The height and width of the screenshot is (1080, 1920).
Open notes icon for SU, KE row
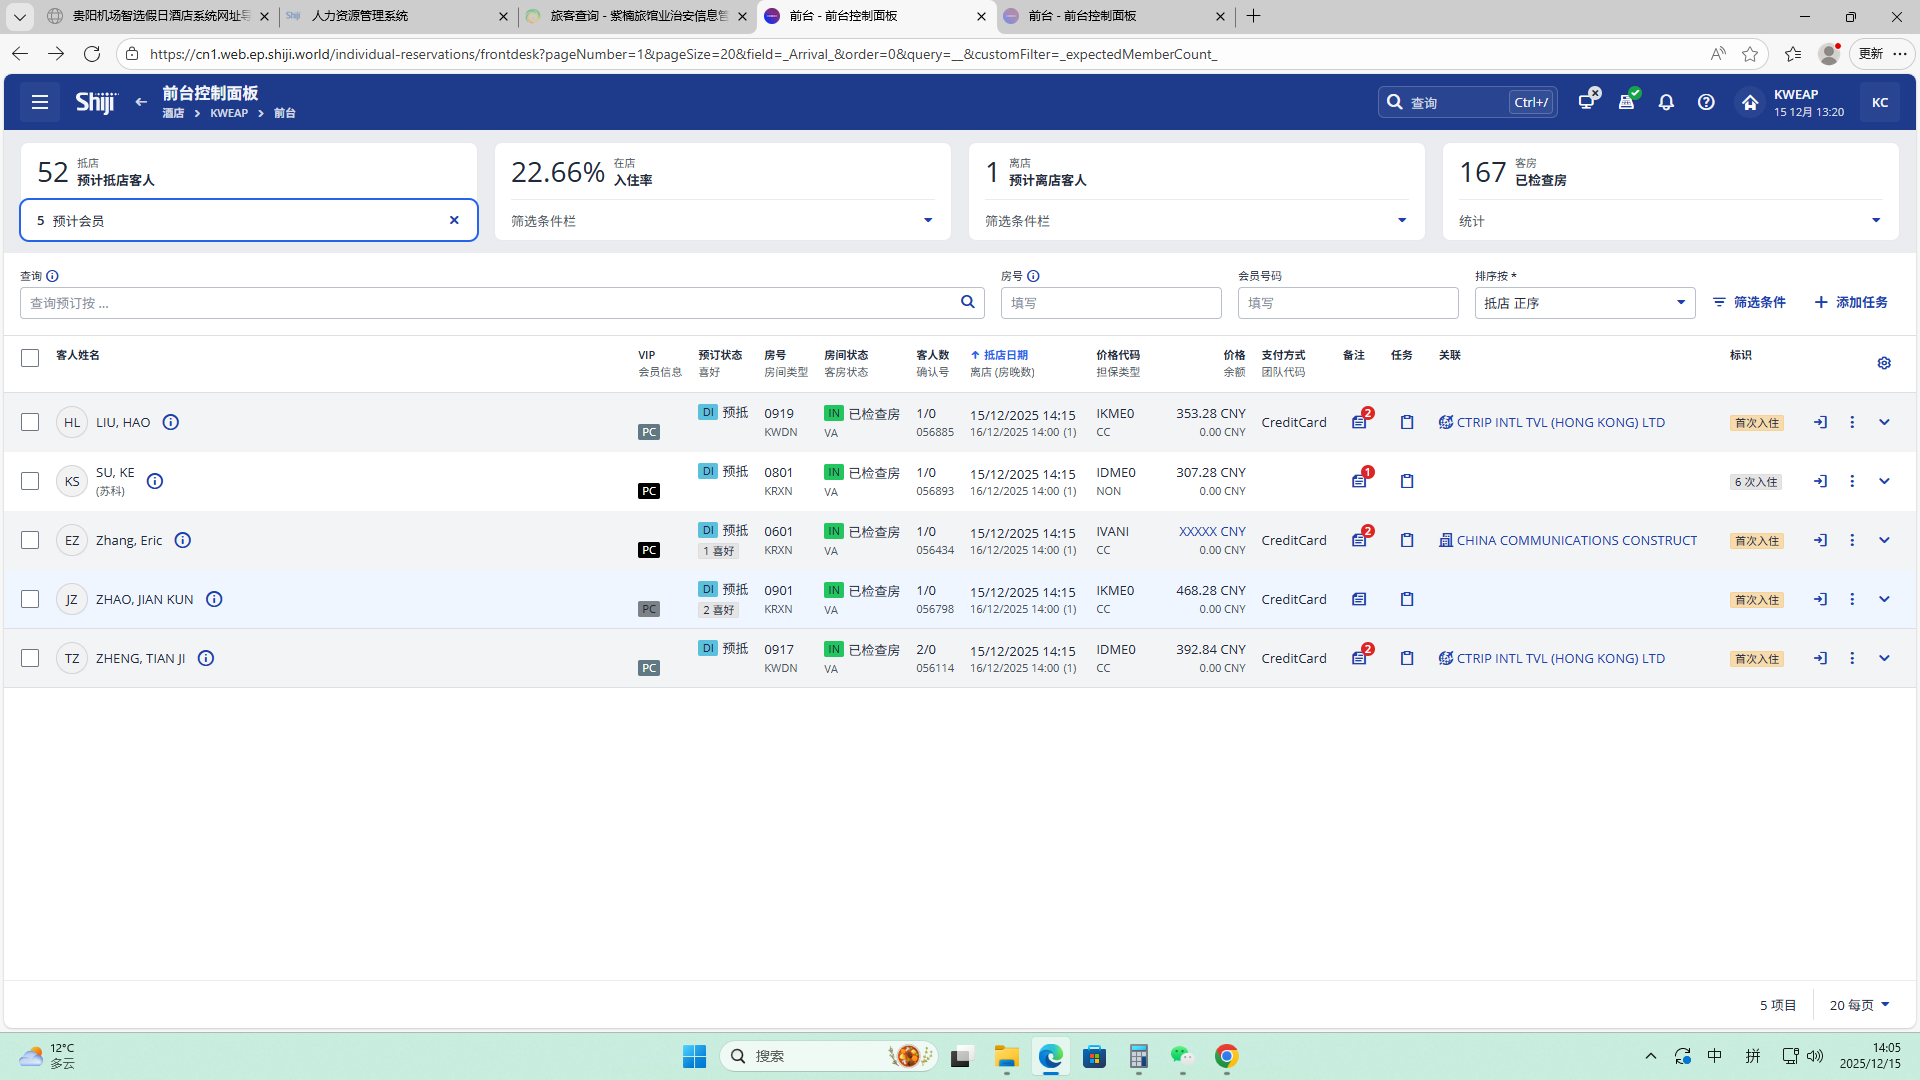[1359, 481]
